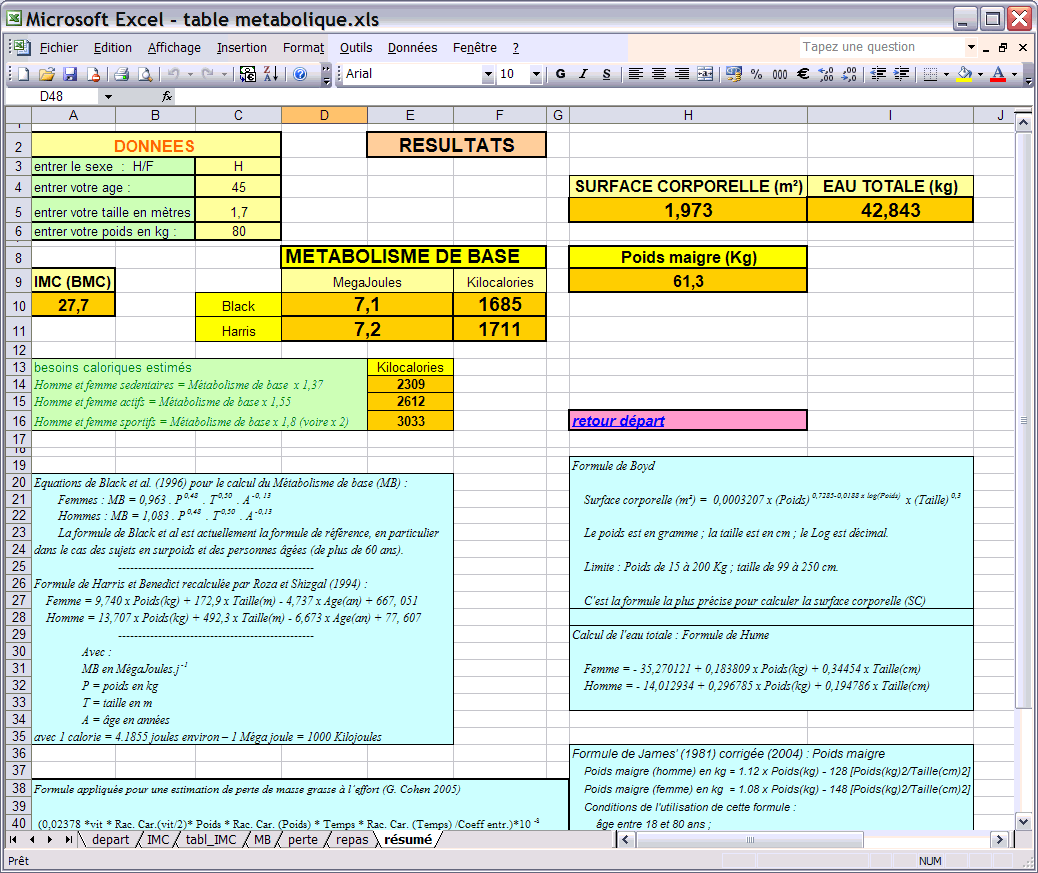Image resolution: width=1038 pixels, height=873 pixels.
Task: Click the vertical scrollbar down arrow
Action: click(1023, 821)
